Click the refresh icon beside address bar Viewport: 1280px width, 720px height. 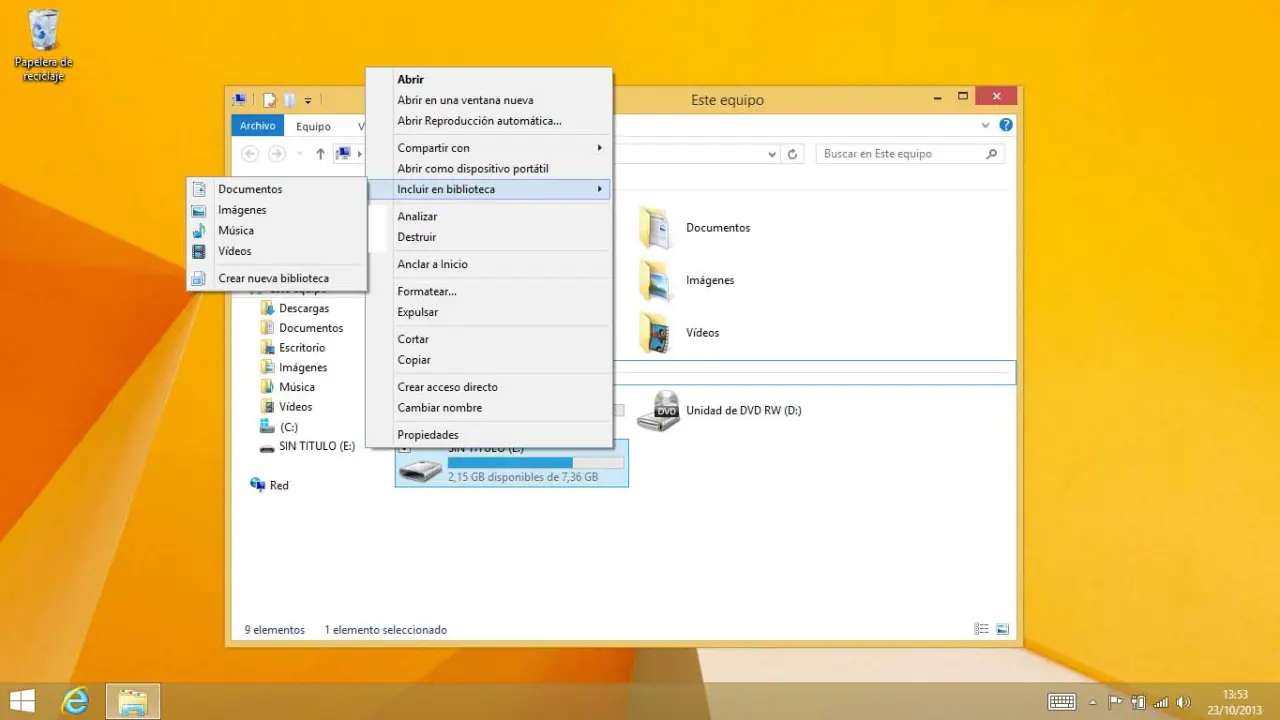coord(793,154)
